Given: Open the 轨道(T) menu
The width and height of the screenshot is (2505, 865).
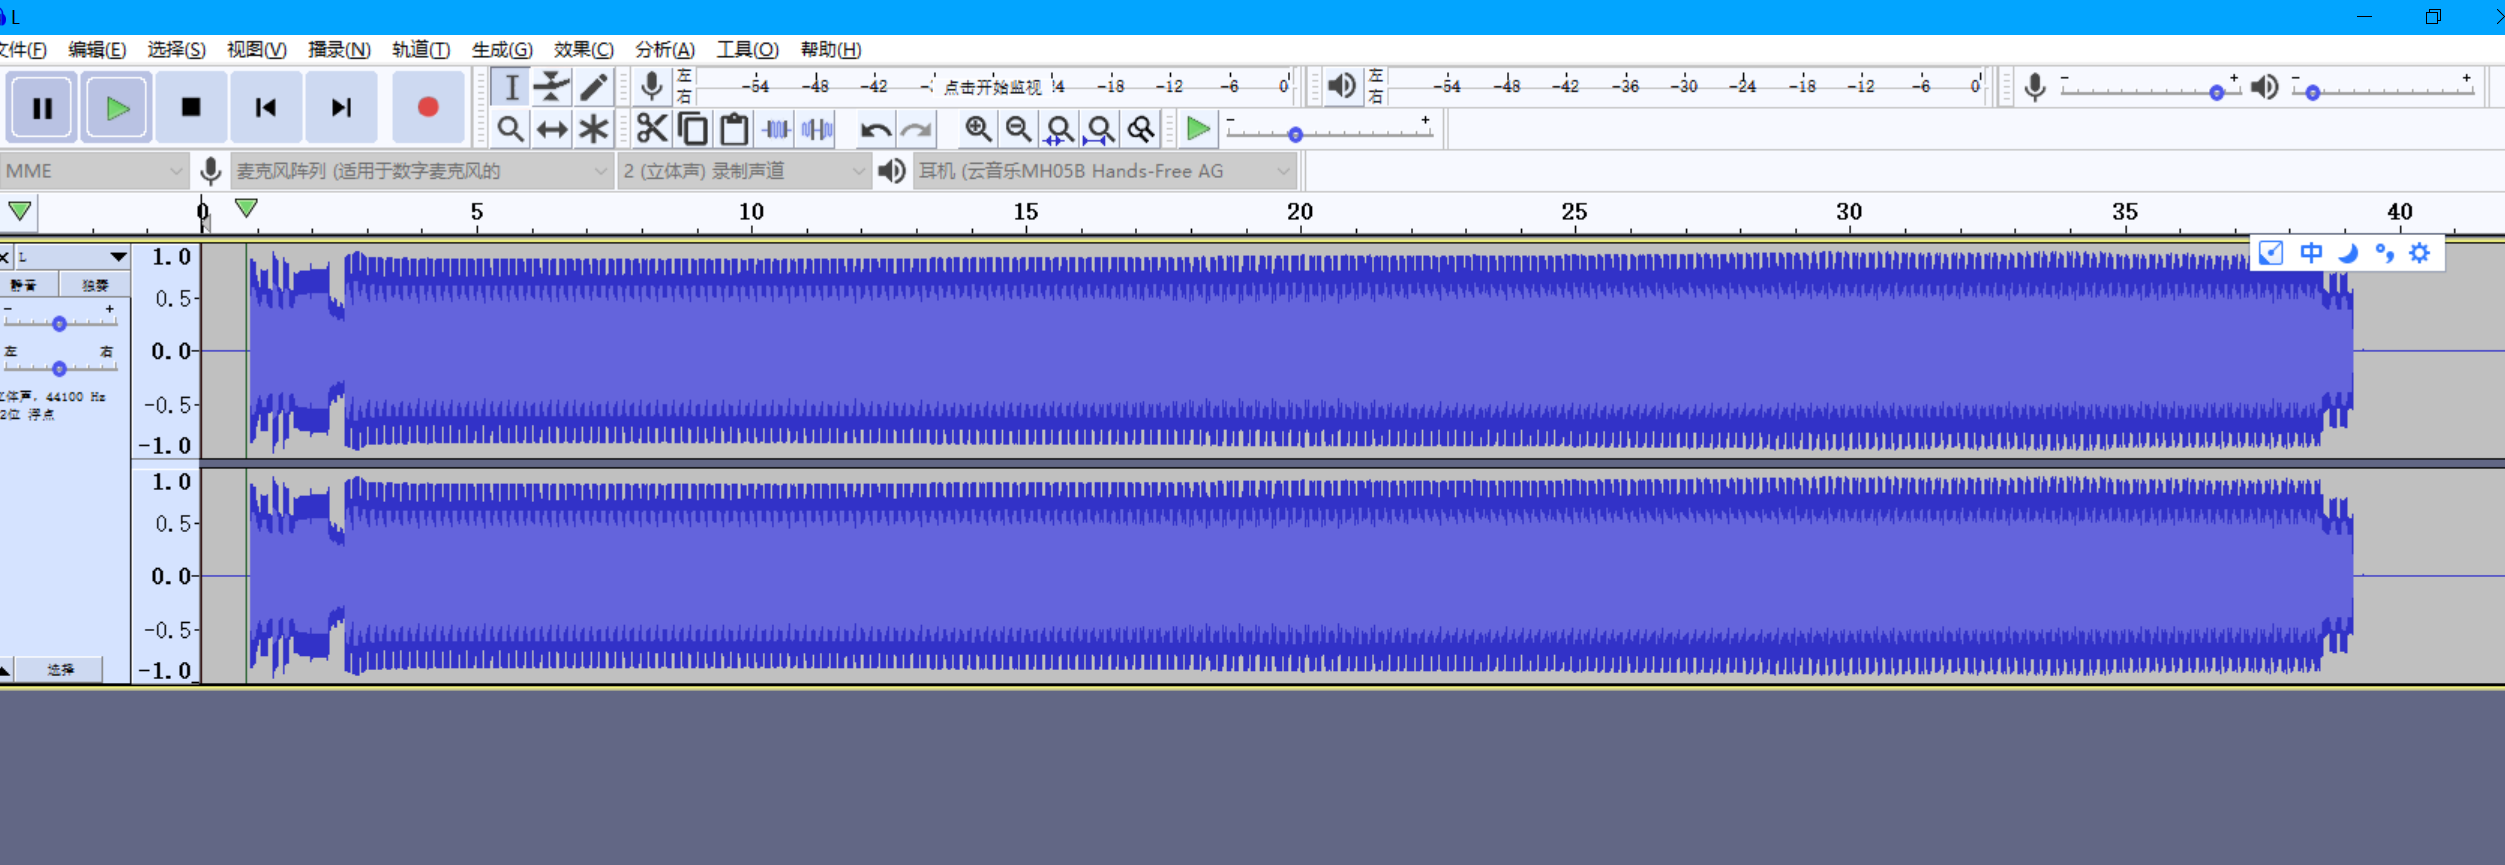Looking at the screenshot, I should point(421,49).
